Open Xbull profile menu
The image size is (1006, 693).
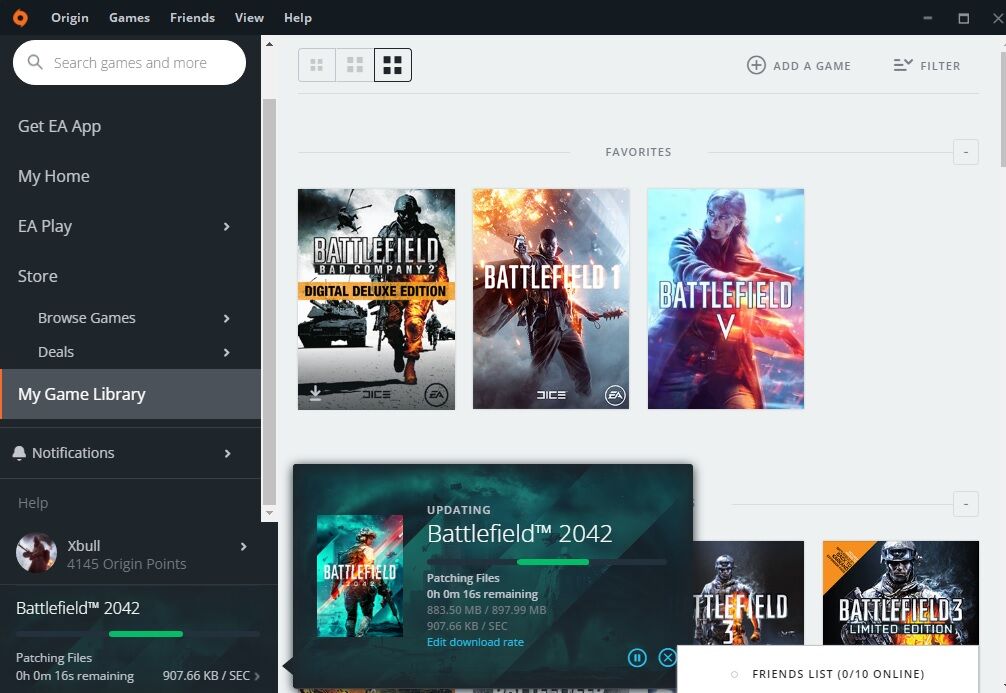(244, 547)
